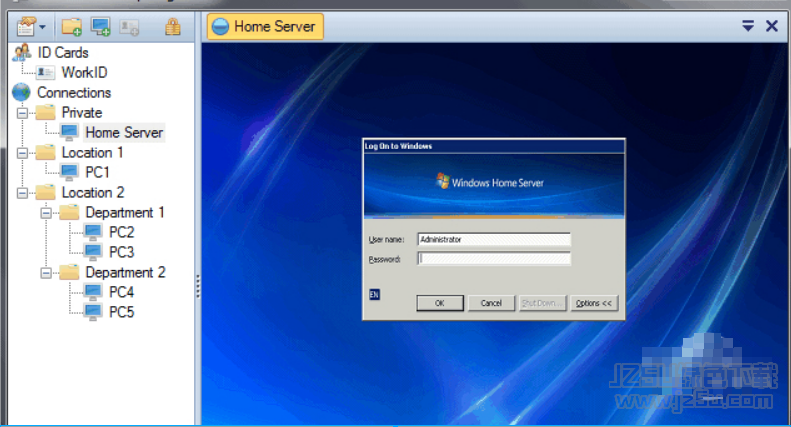This screenshot has width=791, height=427.
Task: Collapse the Location 2 folder
Action: pyautogui.click(x=22, y=193)
